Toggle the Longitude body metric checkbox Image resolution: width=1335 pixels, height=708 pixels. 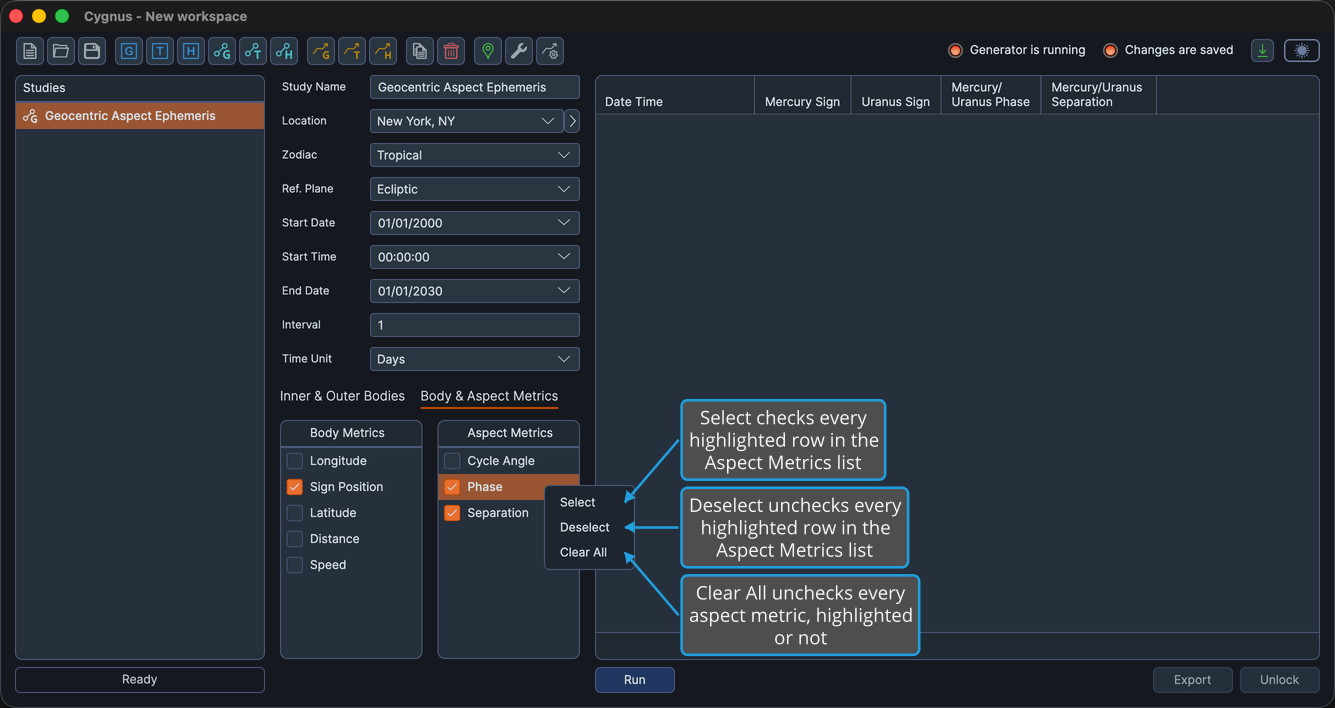click(295, 461)
